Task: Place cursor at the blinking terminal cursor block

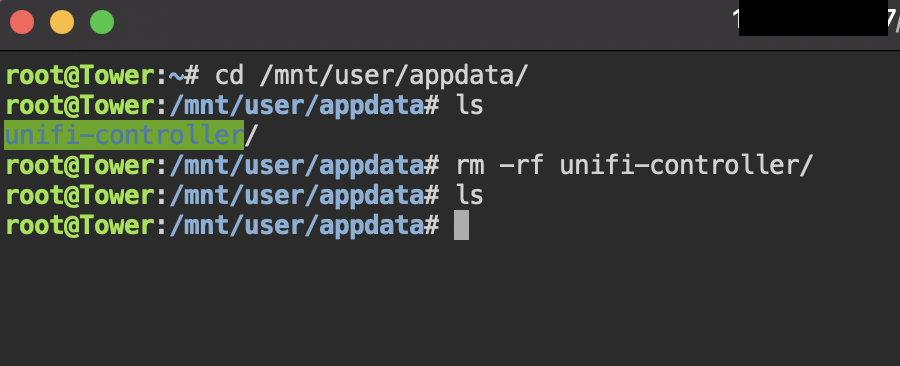Action: 461,225
